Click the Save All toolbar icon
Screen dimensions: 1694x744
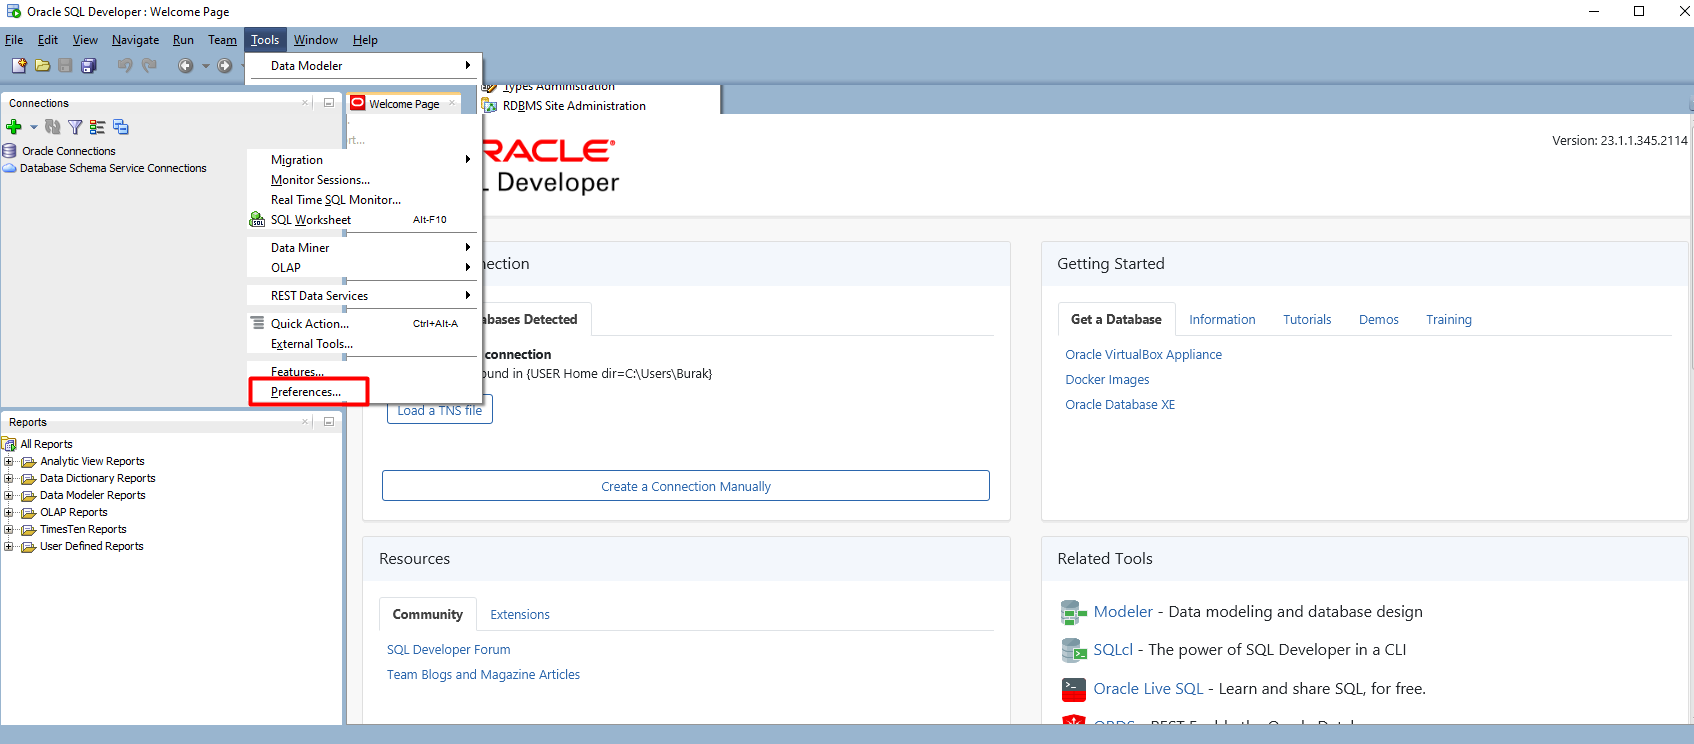[88, 66]
